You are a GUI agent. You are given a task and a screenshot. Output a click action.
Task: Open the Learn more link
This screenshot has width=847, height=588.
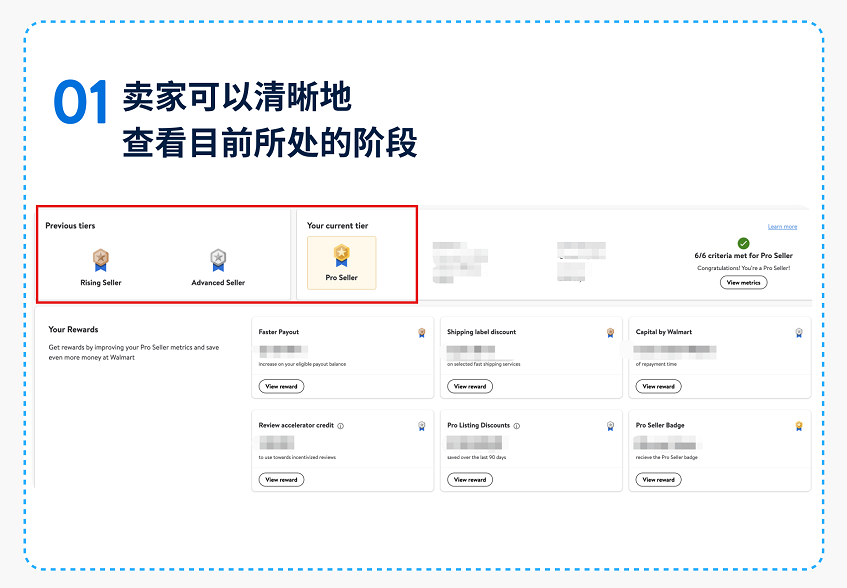782,227
